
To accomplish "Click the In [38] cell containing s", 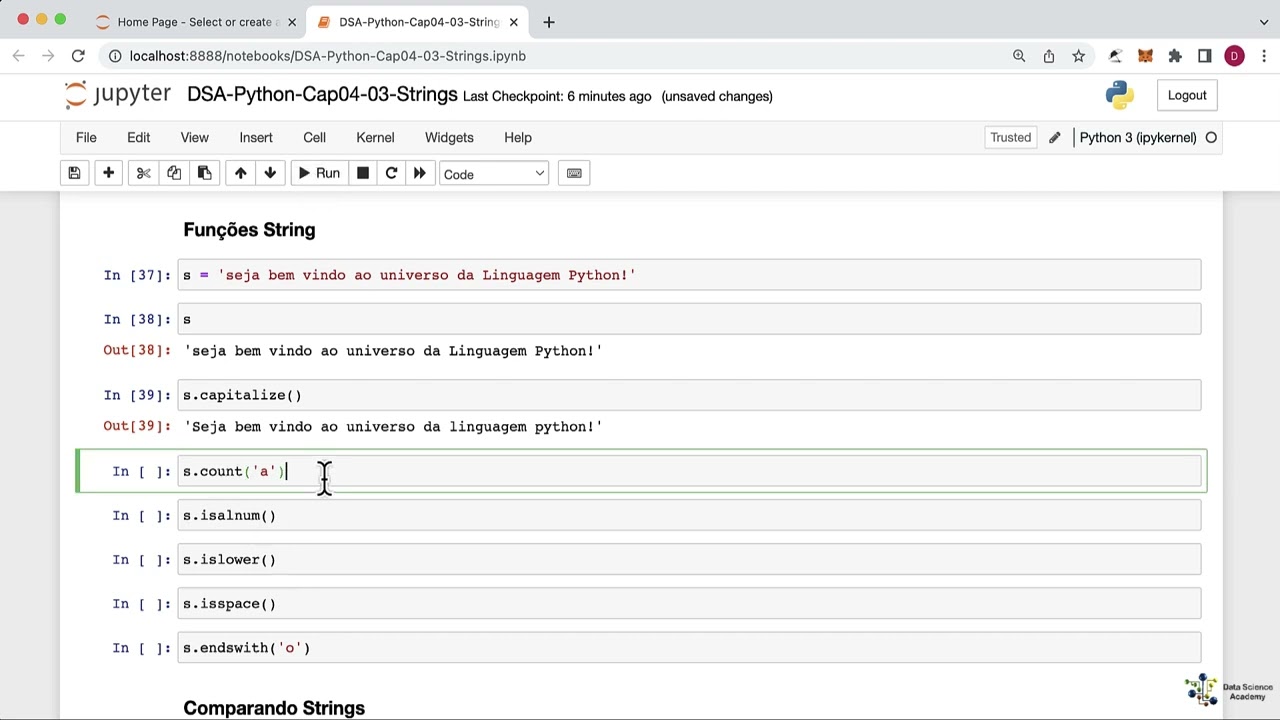I will [690, 319].
